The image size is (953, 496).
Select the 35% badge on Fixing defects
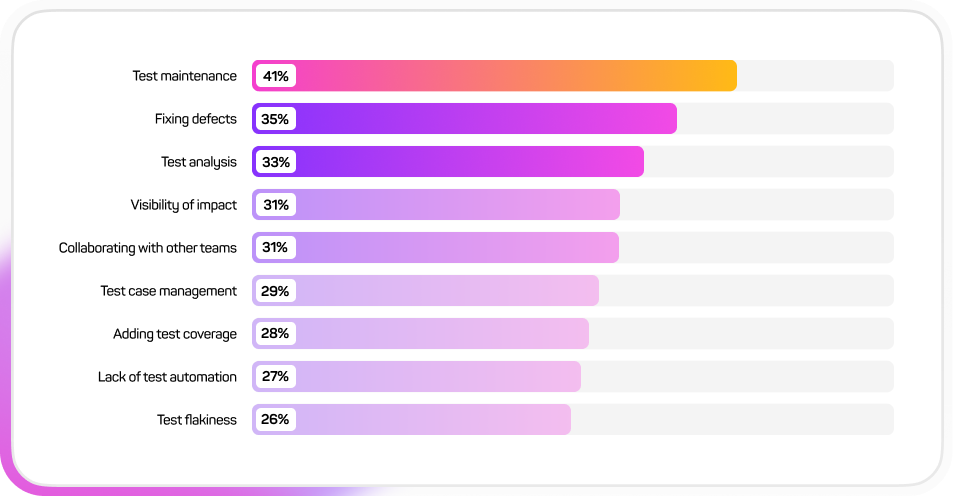(x=276, y=119)
